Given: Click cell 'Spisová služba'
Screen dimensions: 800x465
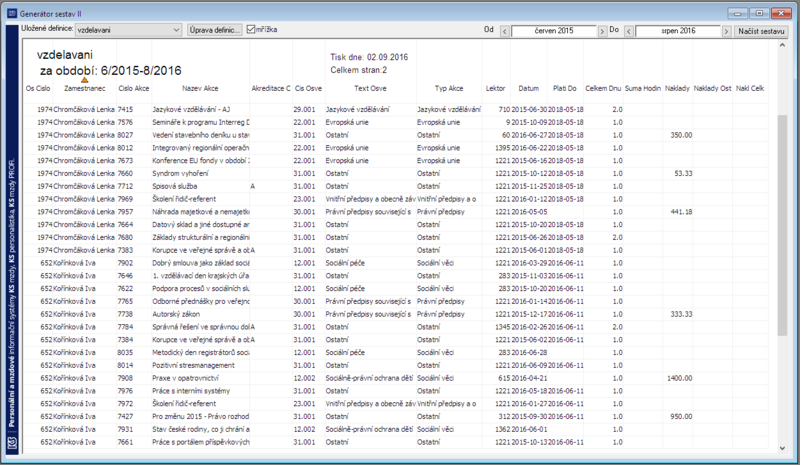Looking at the screenshot, I should (x=174, y=186).
